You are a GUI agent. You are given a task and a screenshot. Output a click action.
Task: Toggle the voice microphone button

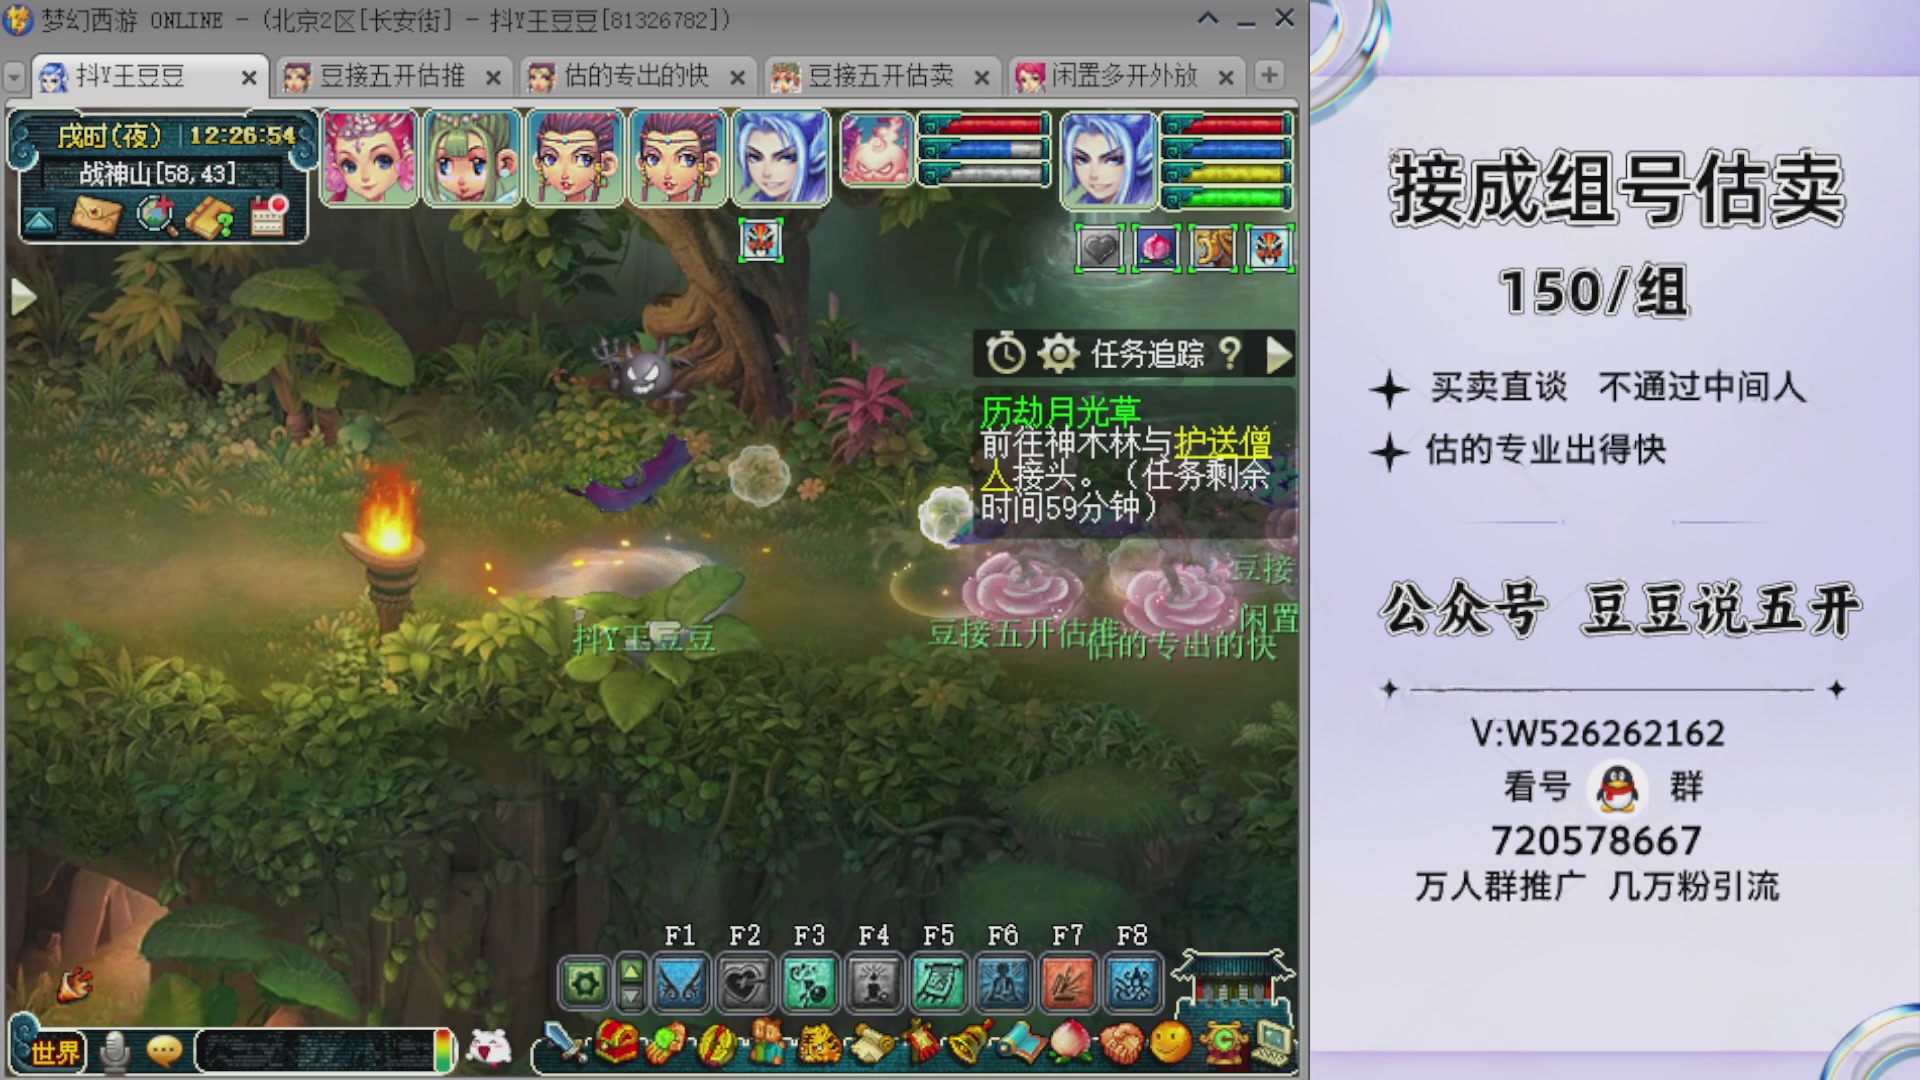[115, 1051]
